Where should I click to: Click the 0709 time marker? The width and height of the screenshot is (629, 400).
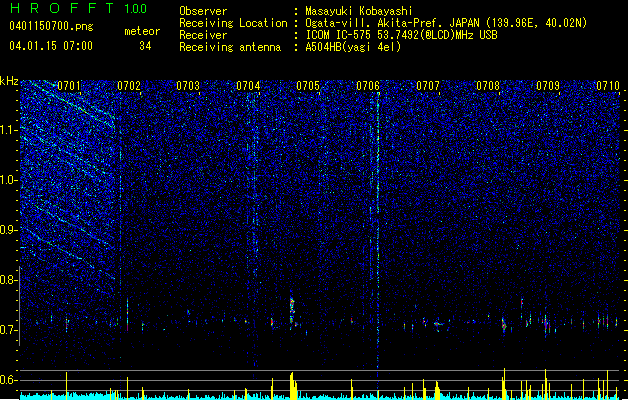(548, 86)
